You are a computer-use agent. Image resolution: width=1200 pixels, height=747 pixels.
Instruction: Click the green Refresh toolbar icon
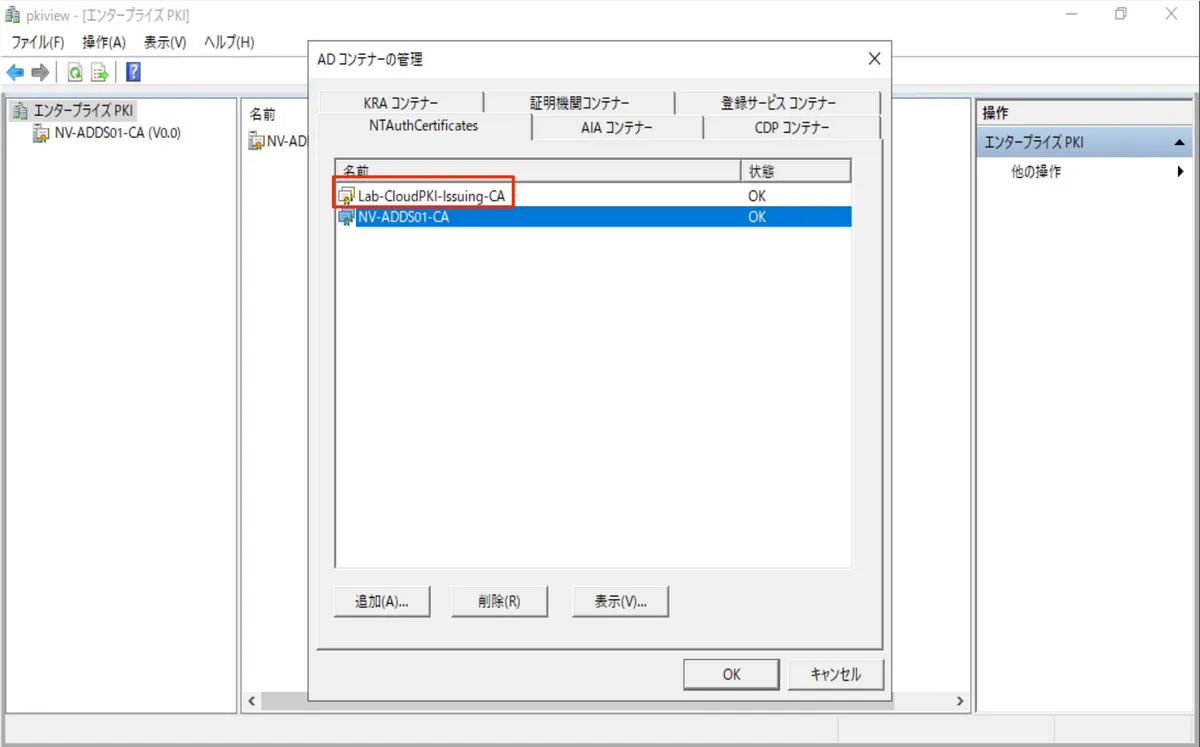tap(75, 72)
